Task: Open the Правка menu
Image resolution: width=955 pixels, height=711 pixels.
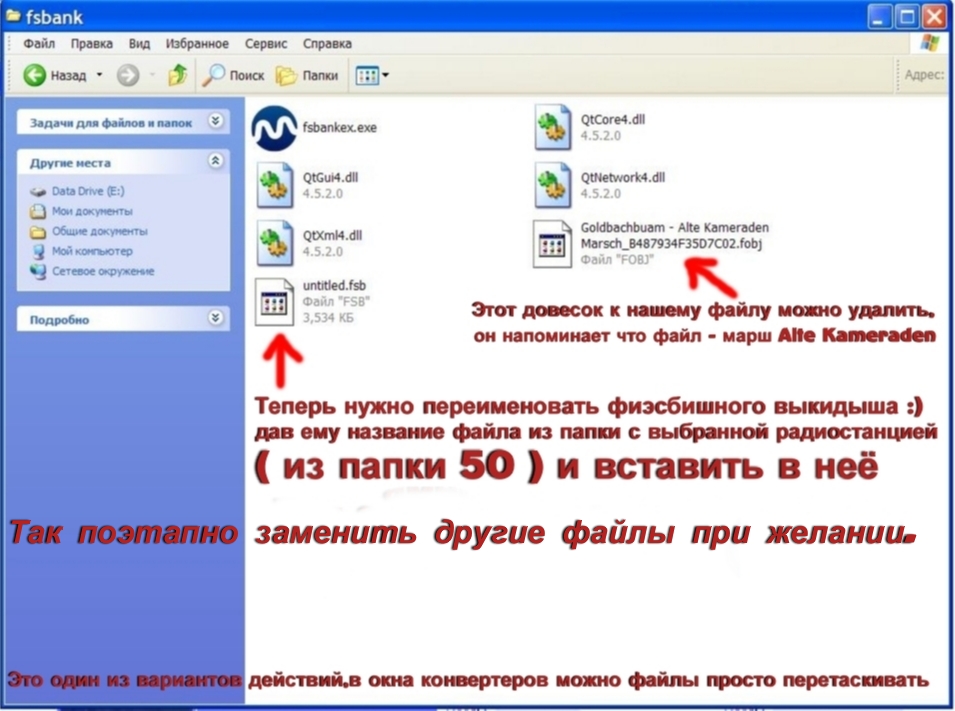Action: pos(91,44)
